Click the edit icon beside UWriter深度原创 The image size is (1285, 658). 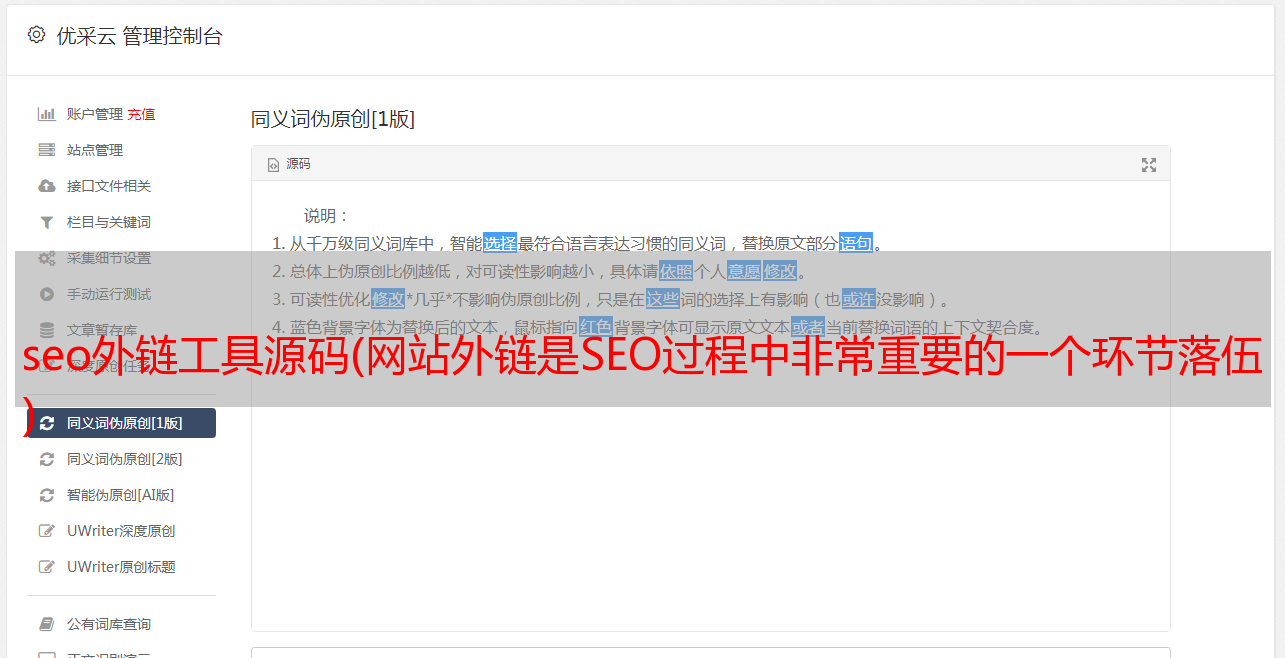coord(46,531)
